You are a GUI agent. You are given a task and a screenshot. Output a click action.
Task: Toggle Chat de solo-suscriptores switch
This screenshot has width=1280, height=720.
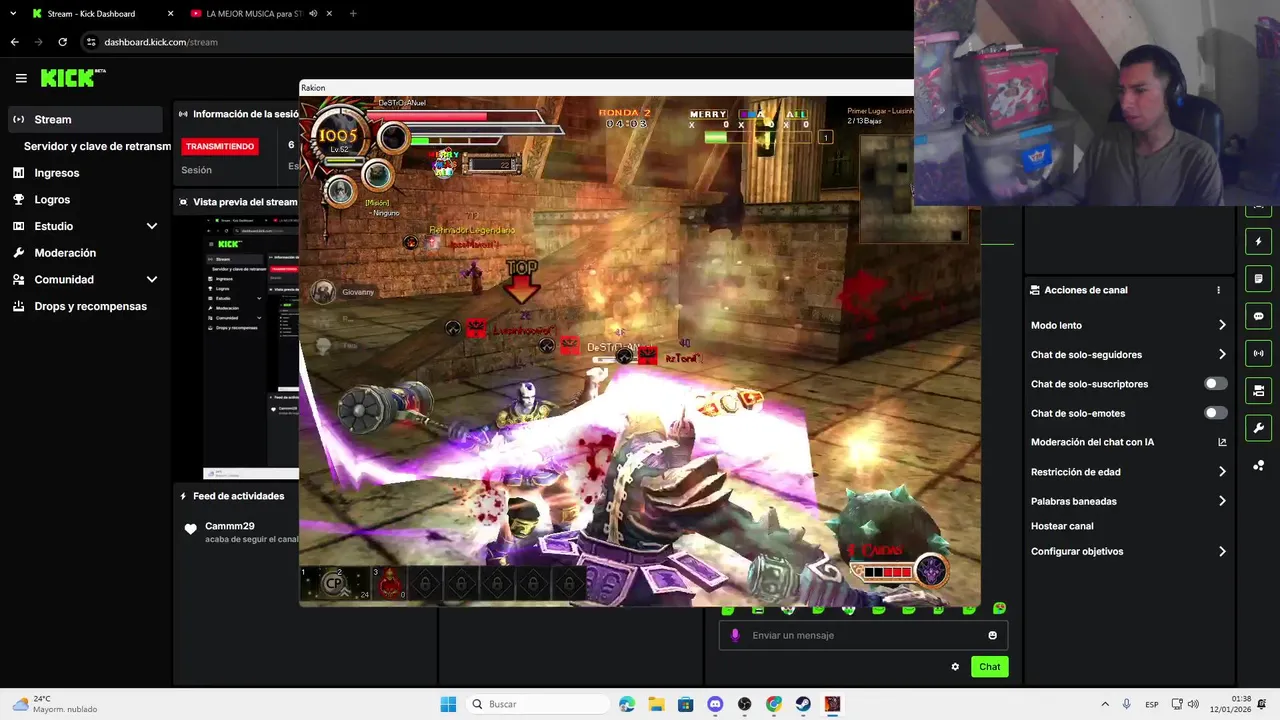coord(1216,384)
